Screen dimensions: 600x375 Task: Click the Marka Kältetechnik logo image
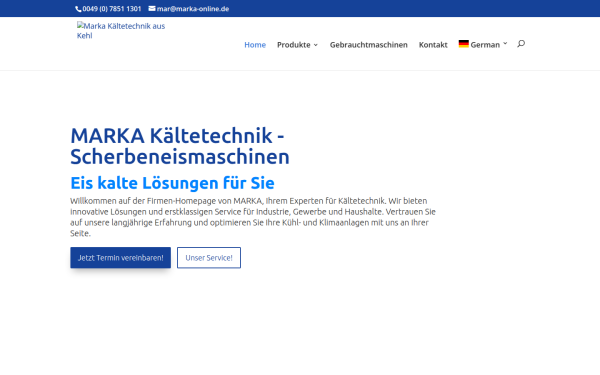point(121,31)
